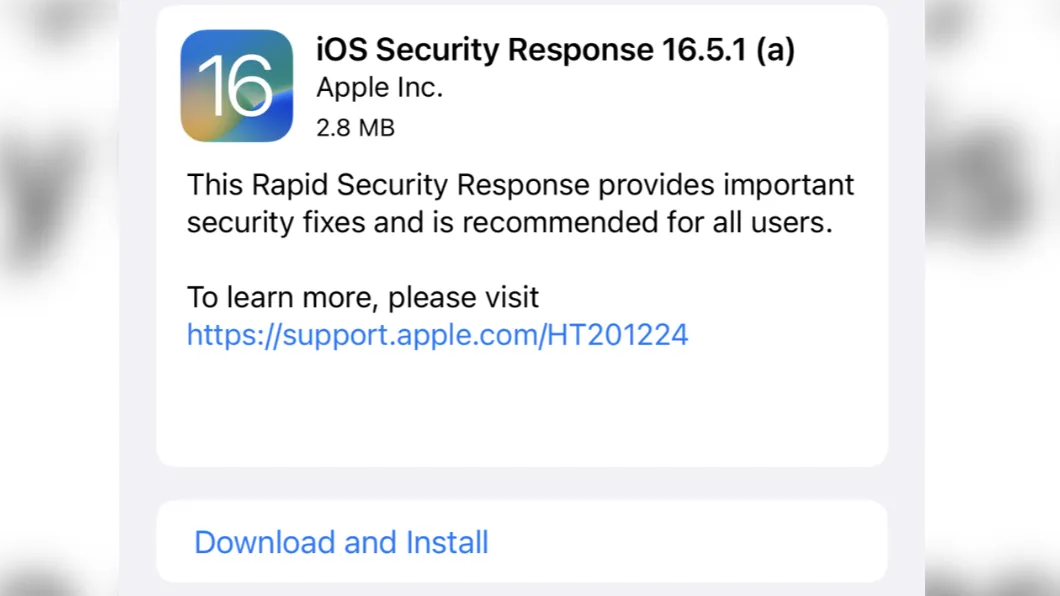The height and width of the screenshot is (596, 1060).
Task: Click the 2.8 MB file size text
Action: click(x=355, y=128)
